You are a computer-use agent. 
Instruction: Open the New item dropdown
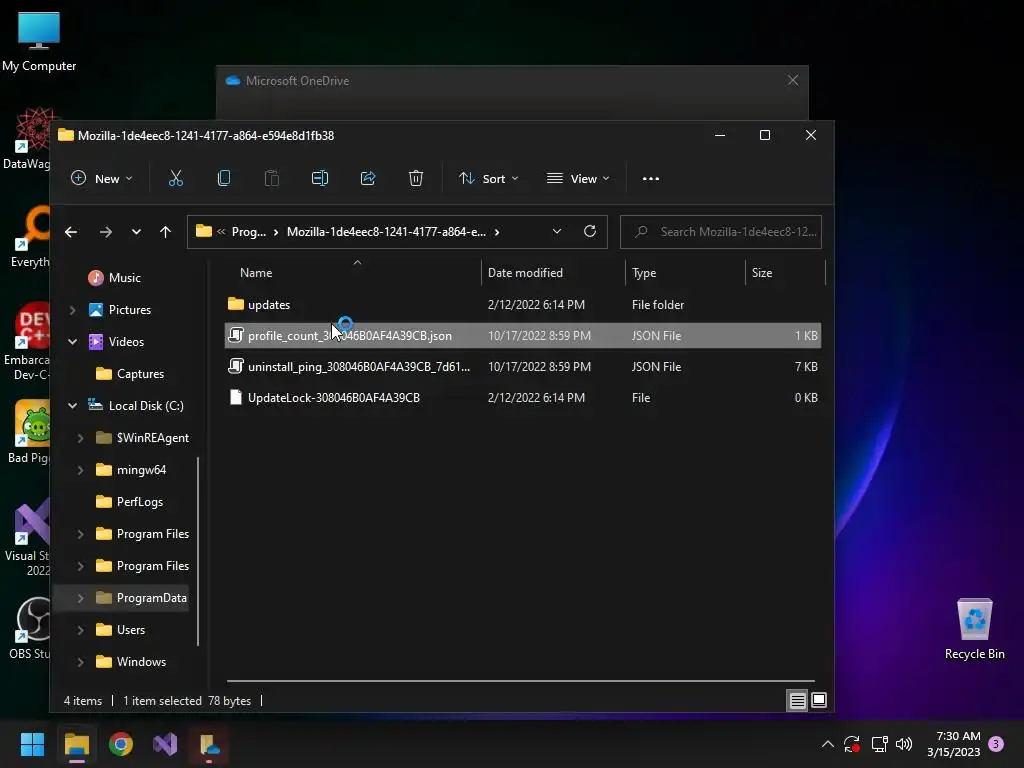point(102,178)
